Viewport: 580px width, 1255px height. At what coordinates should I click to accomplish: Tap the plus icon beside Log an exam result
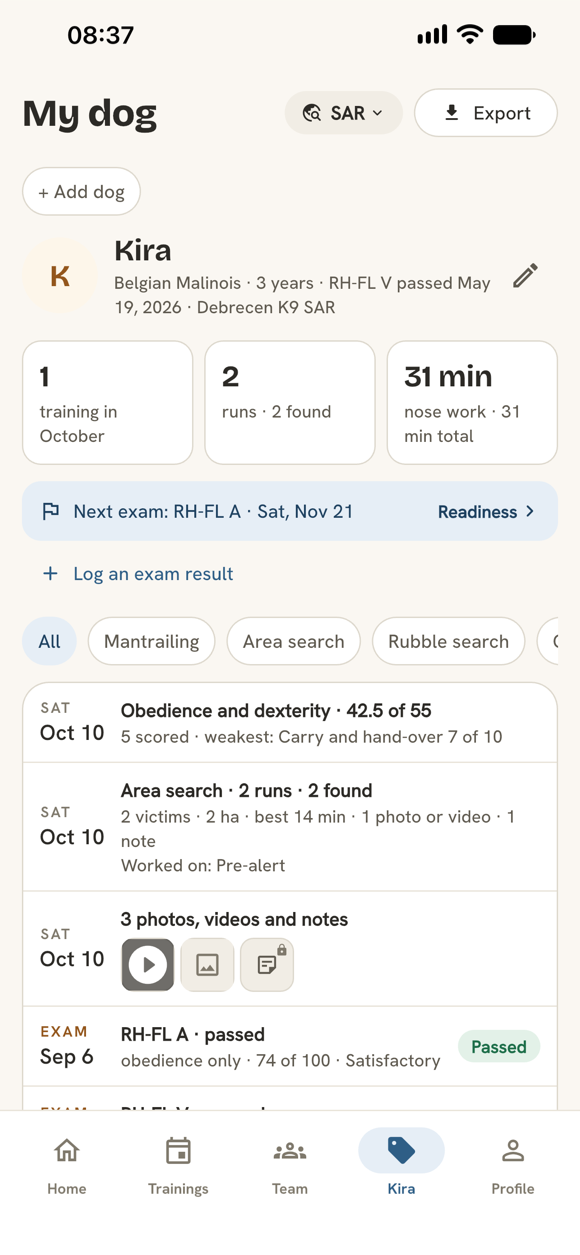click(50, 574)
